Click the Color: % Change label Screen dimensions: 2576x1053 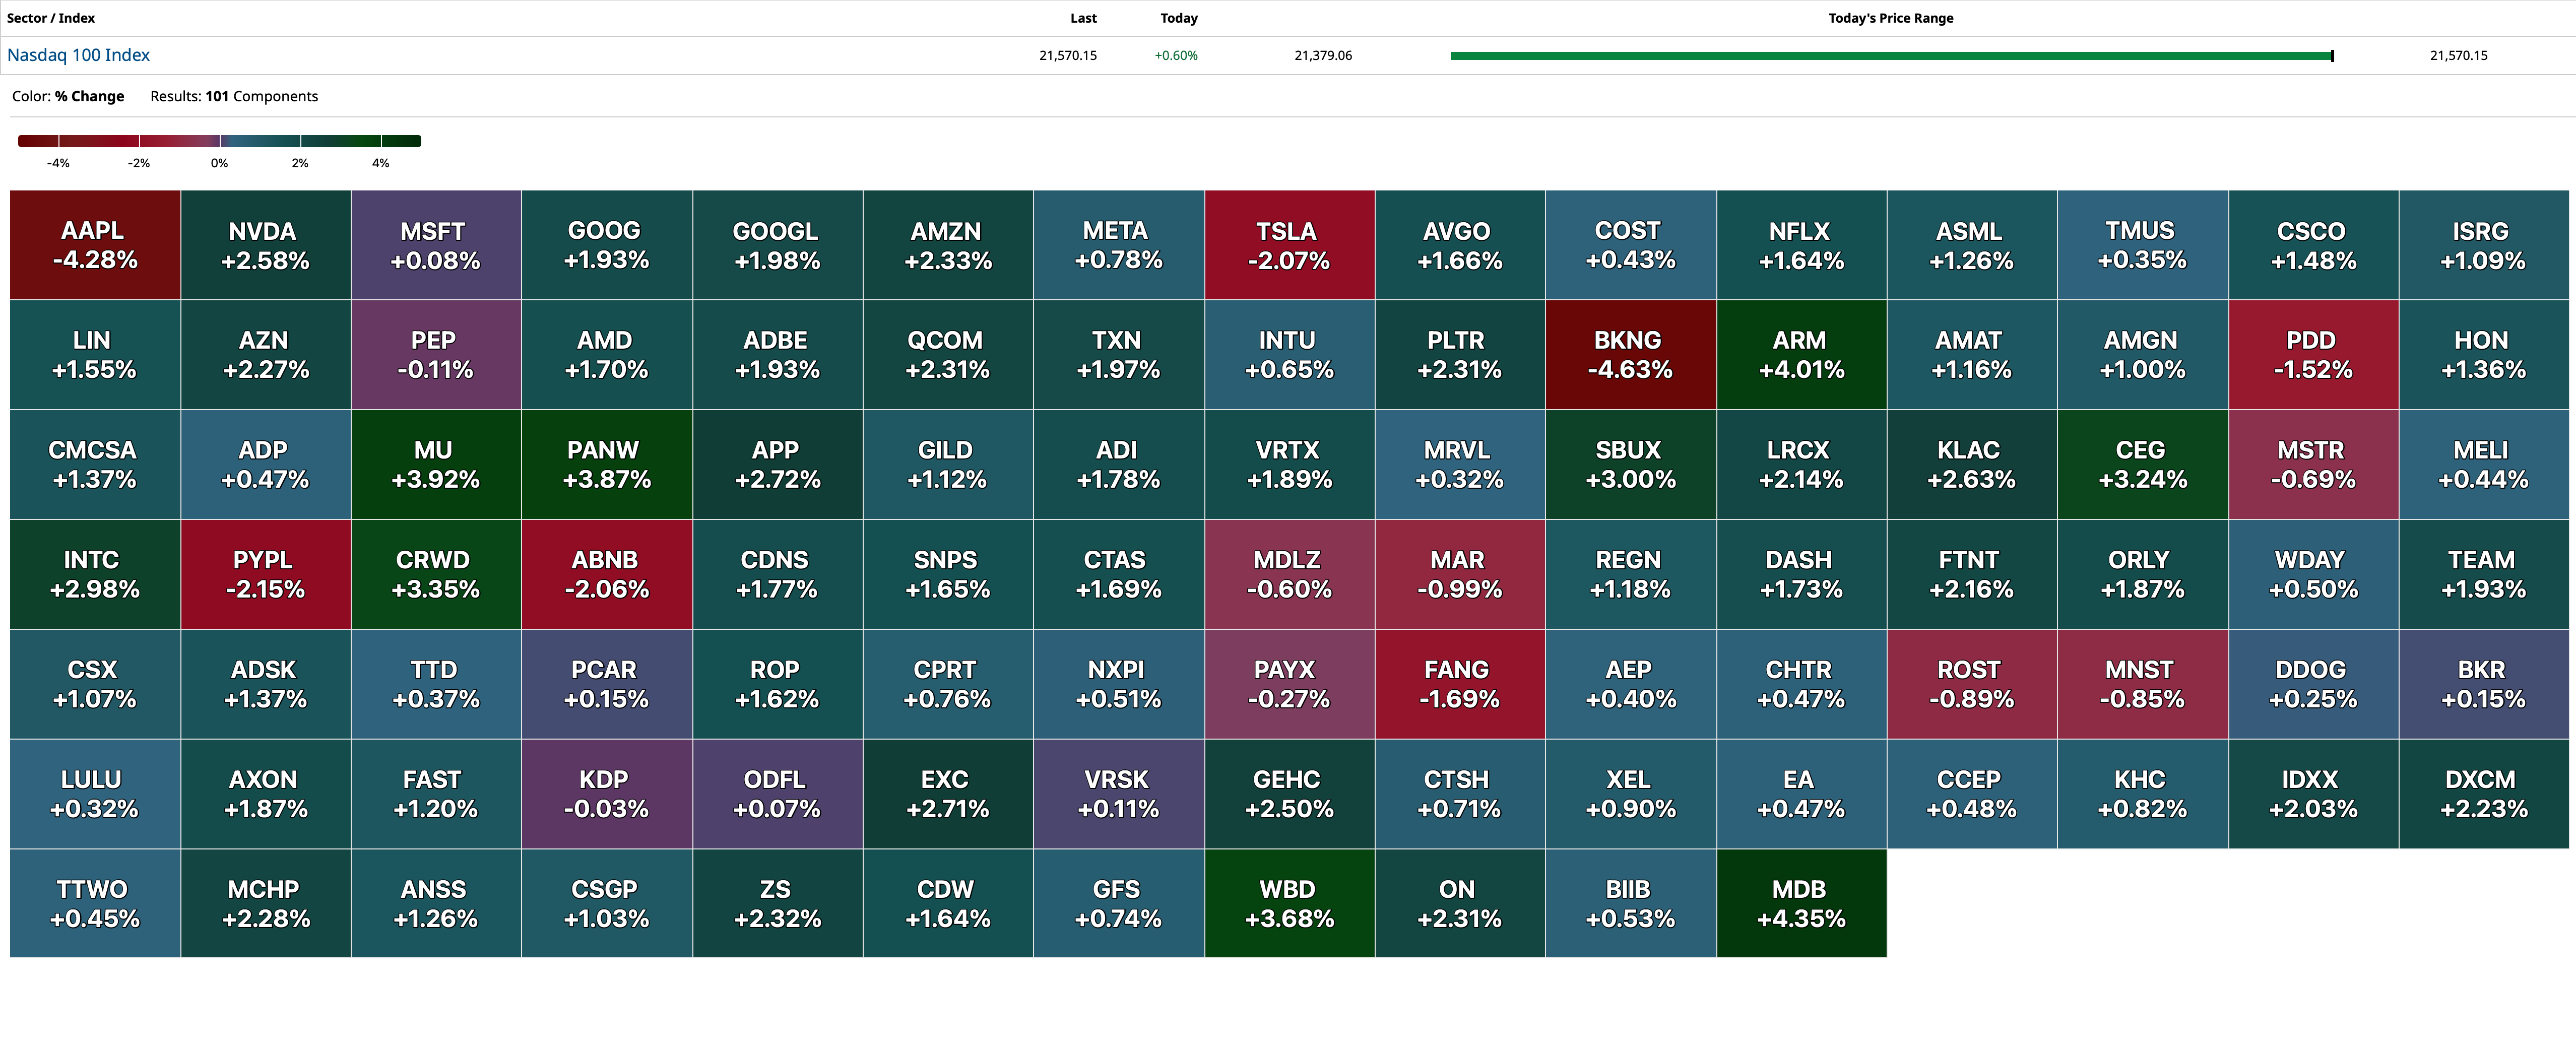tap(67, 96)
